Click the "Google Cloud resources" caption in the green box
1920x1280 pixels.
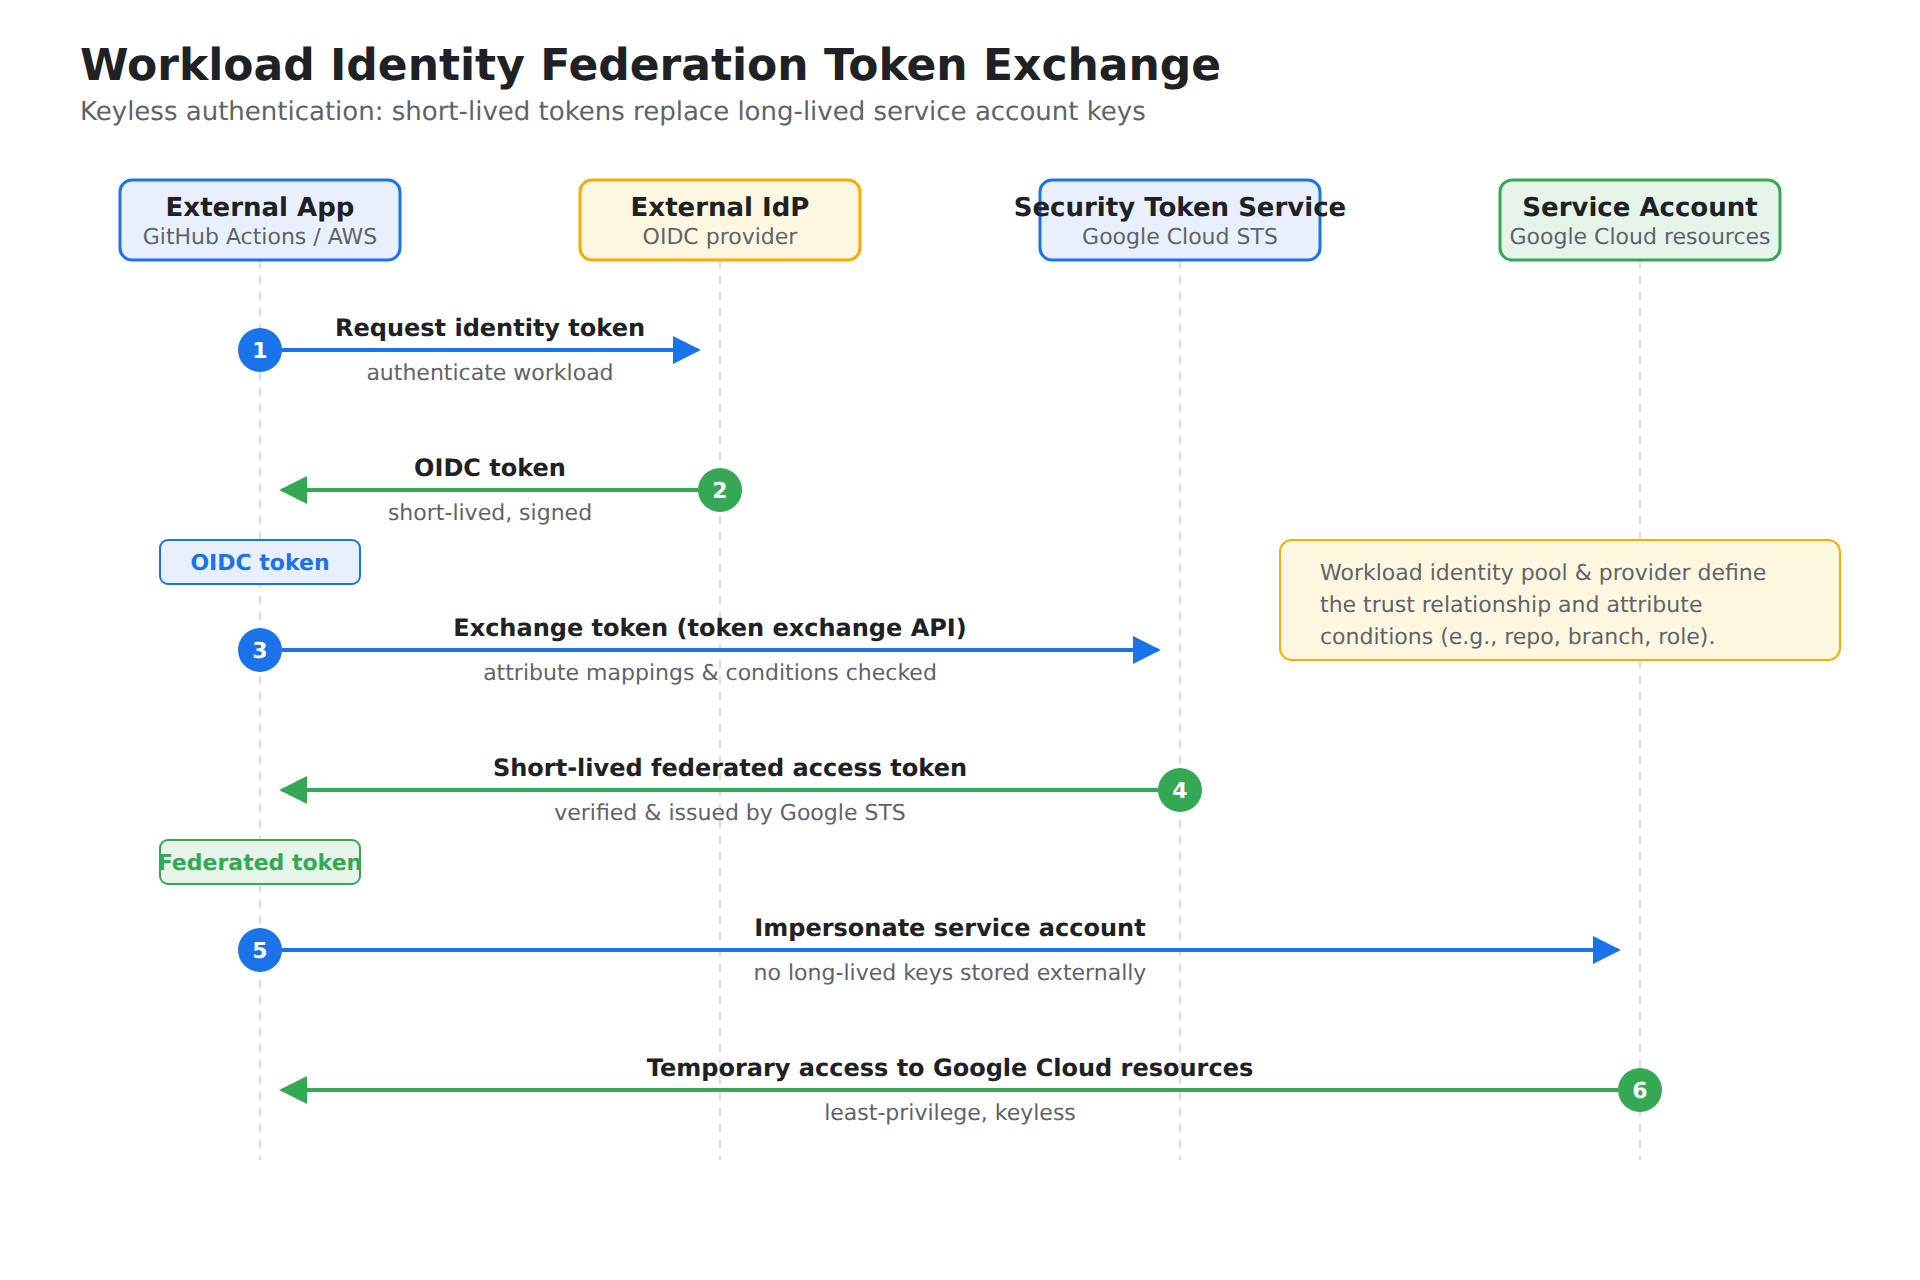coord(1640,237)
